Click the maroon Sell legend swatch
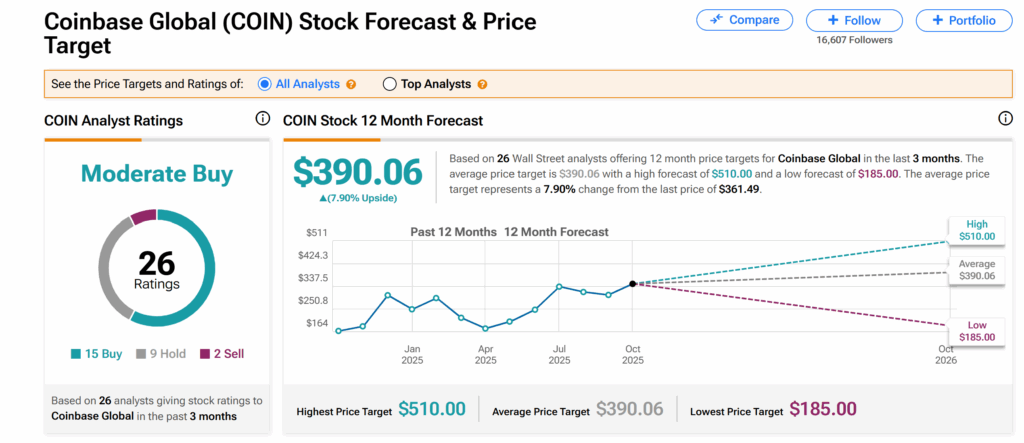This screenshot has height=443, width=1024. point(206,354)
